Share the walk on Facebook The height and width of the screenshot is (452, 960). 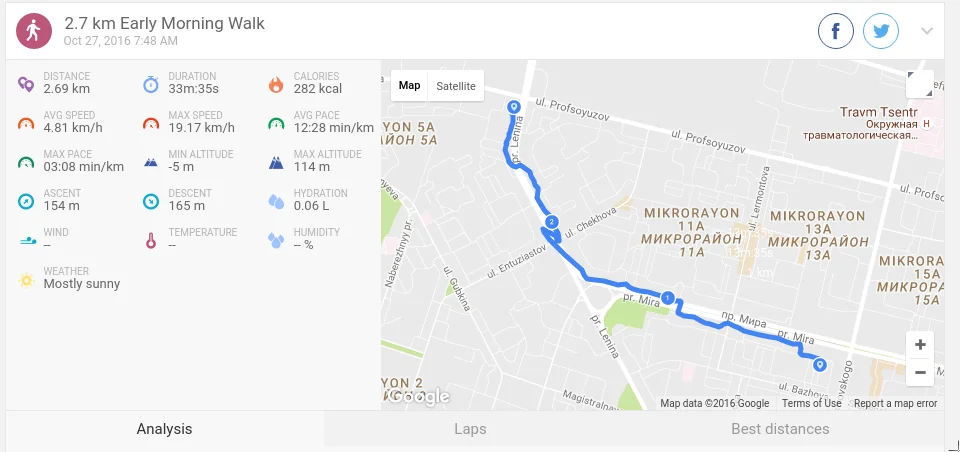[836, 31]
